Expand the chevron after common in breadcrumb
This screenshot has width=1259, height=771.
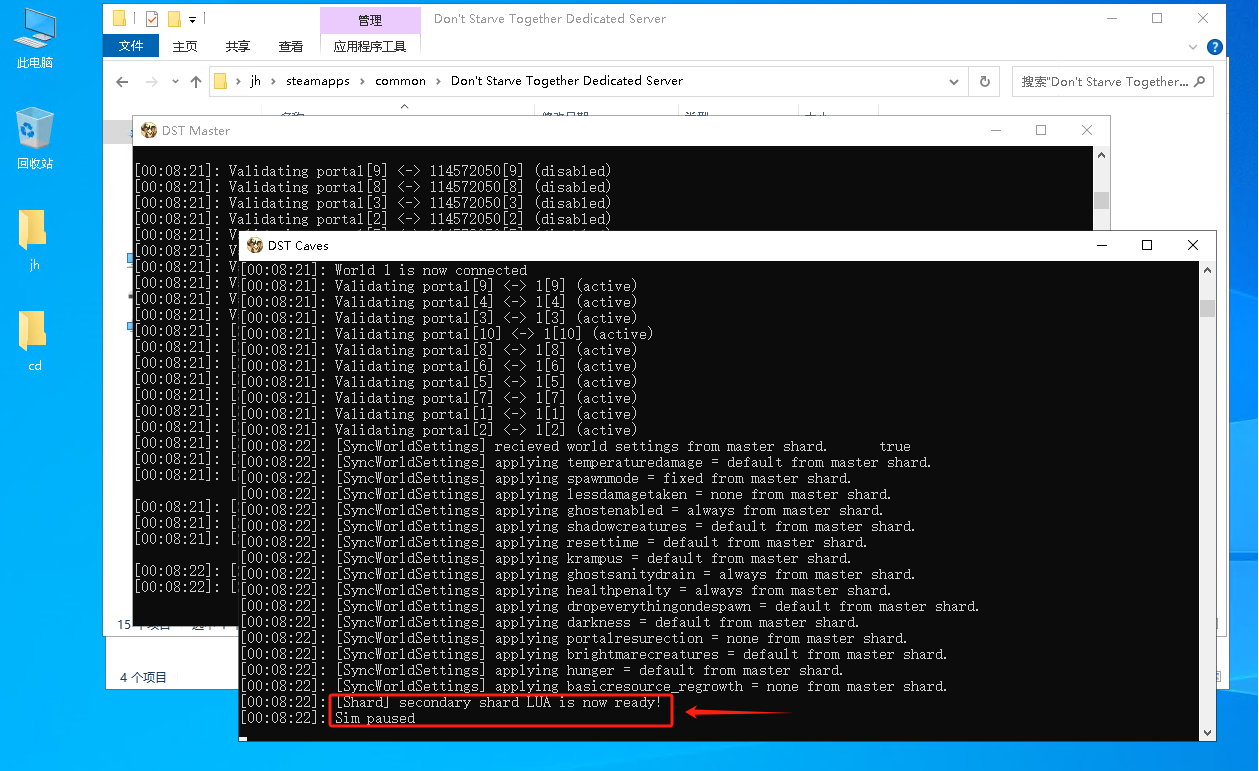(x=439, y=81)
